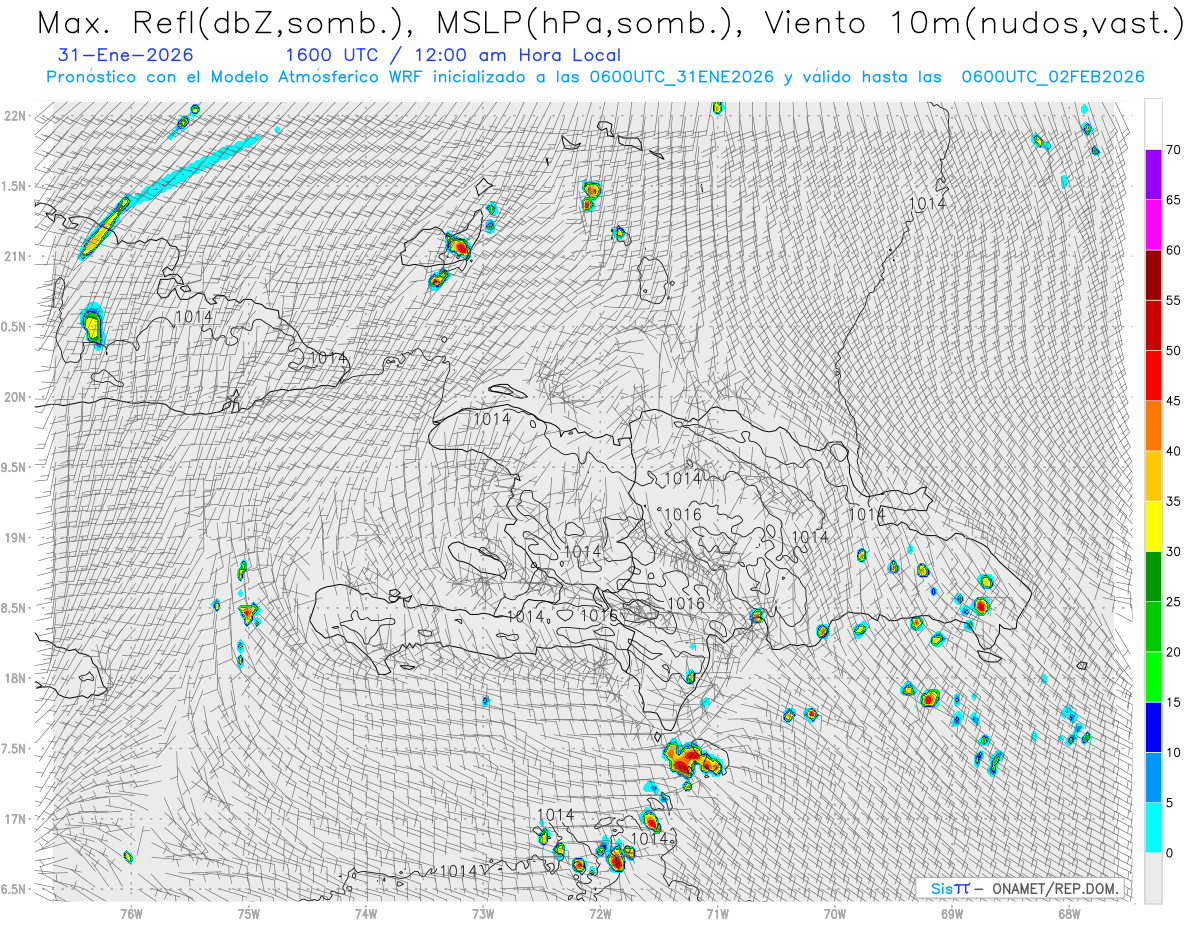
Task: Select the '73W' longitude label
Action: (x=483, y=912)
